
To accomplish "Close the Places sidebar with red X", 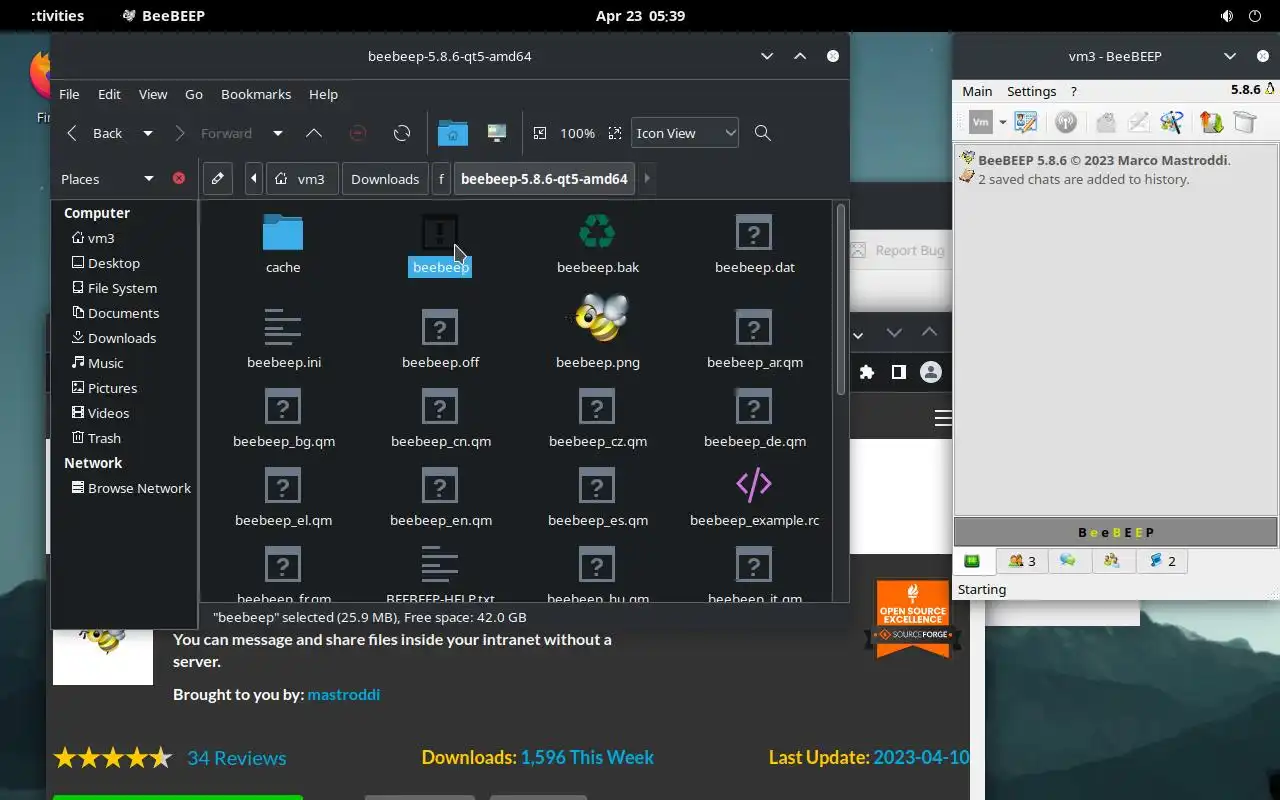I will [179, 178].
